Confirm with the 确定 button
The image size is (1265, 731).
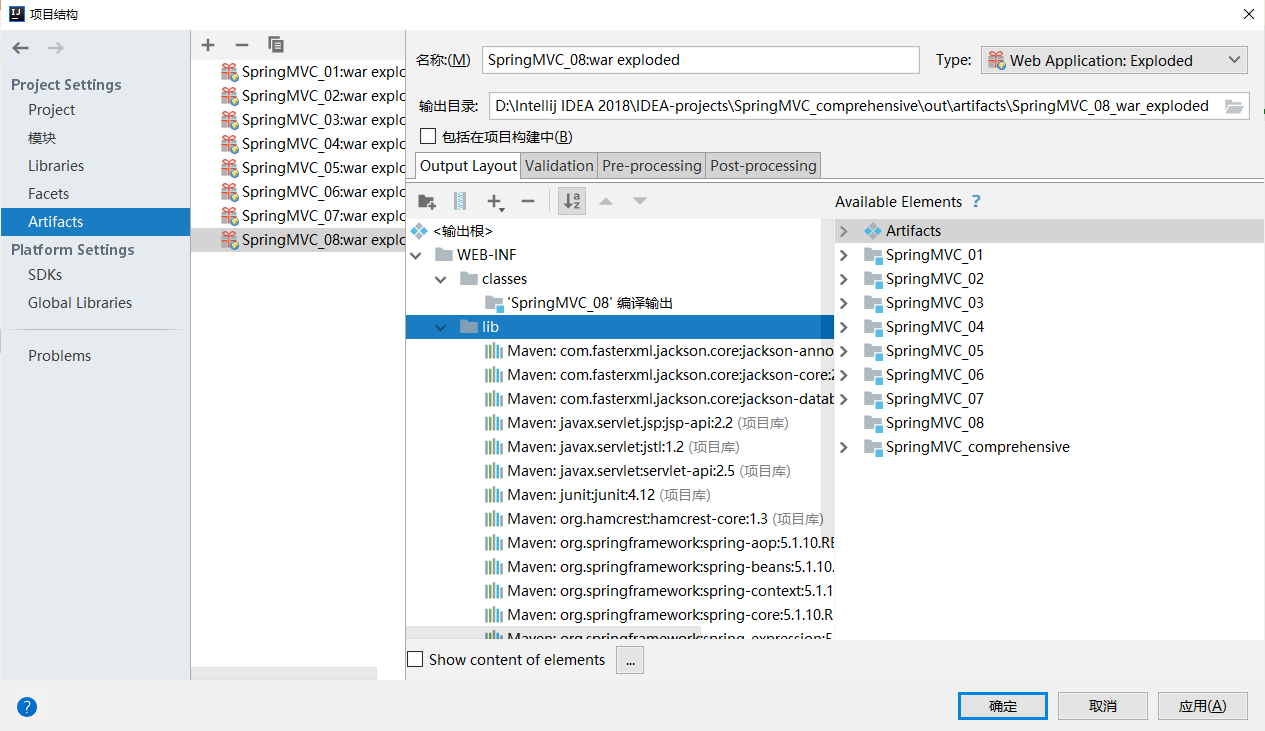click(1003, 706)
